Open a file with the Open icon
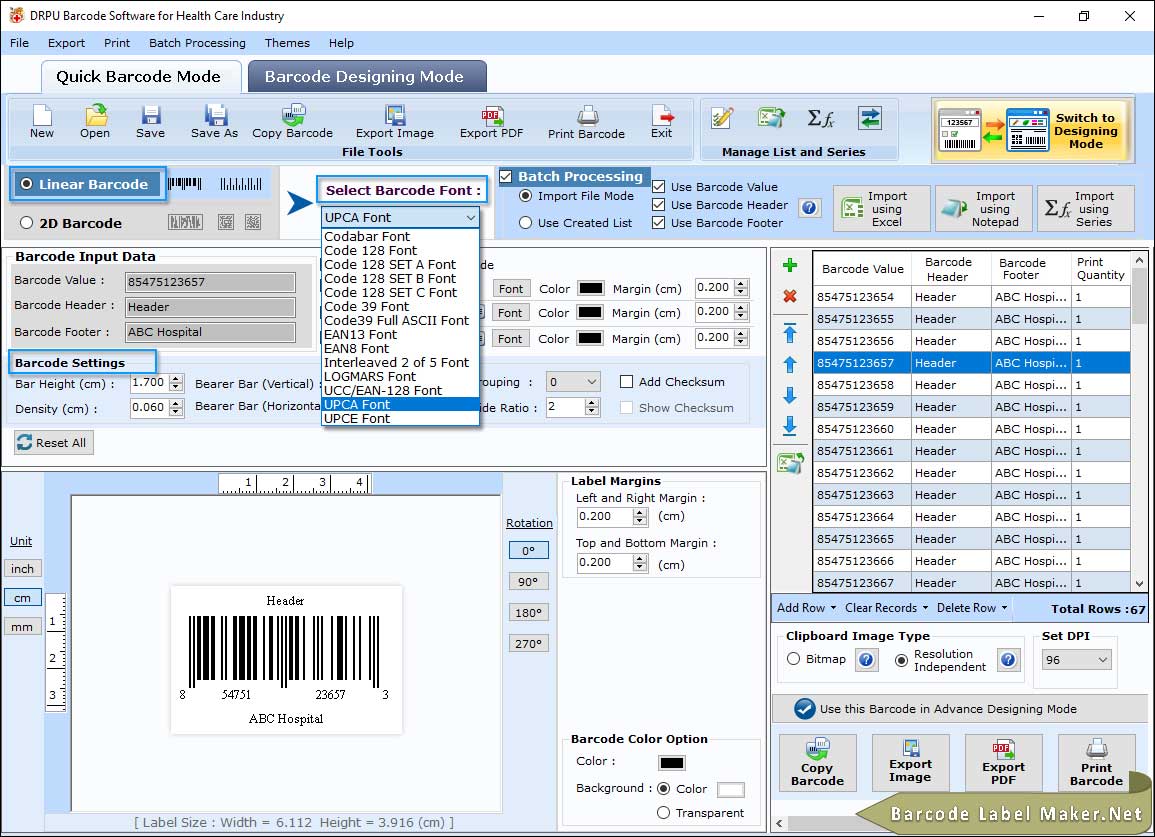Screen dimensions: 1155x837 pyautogui.click(x=95, y=121)
